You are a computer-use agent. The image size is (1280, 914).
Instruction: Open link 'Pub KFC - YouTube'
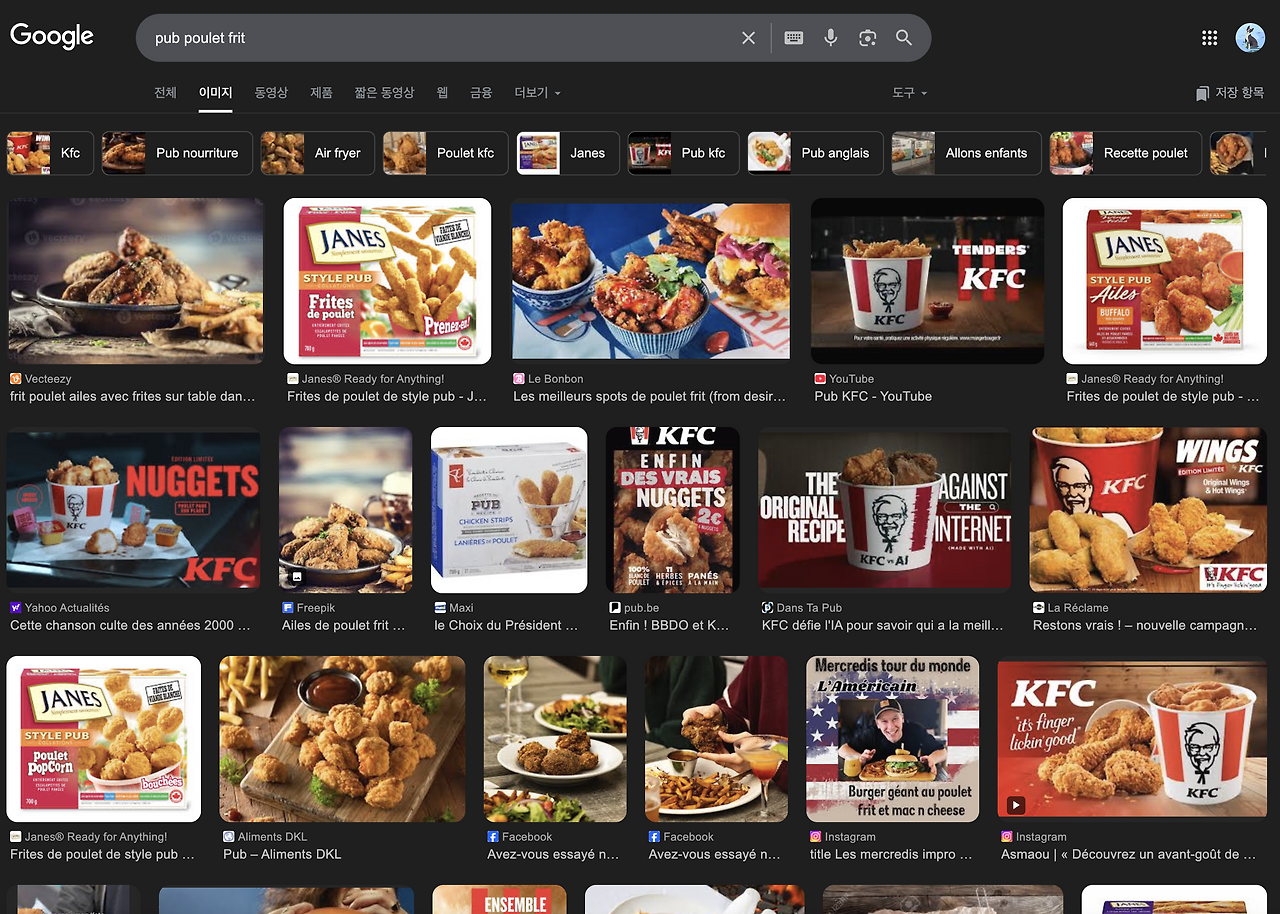point(873,396)
